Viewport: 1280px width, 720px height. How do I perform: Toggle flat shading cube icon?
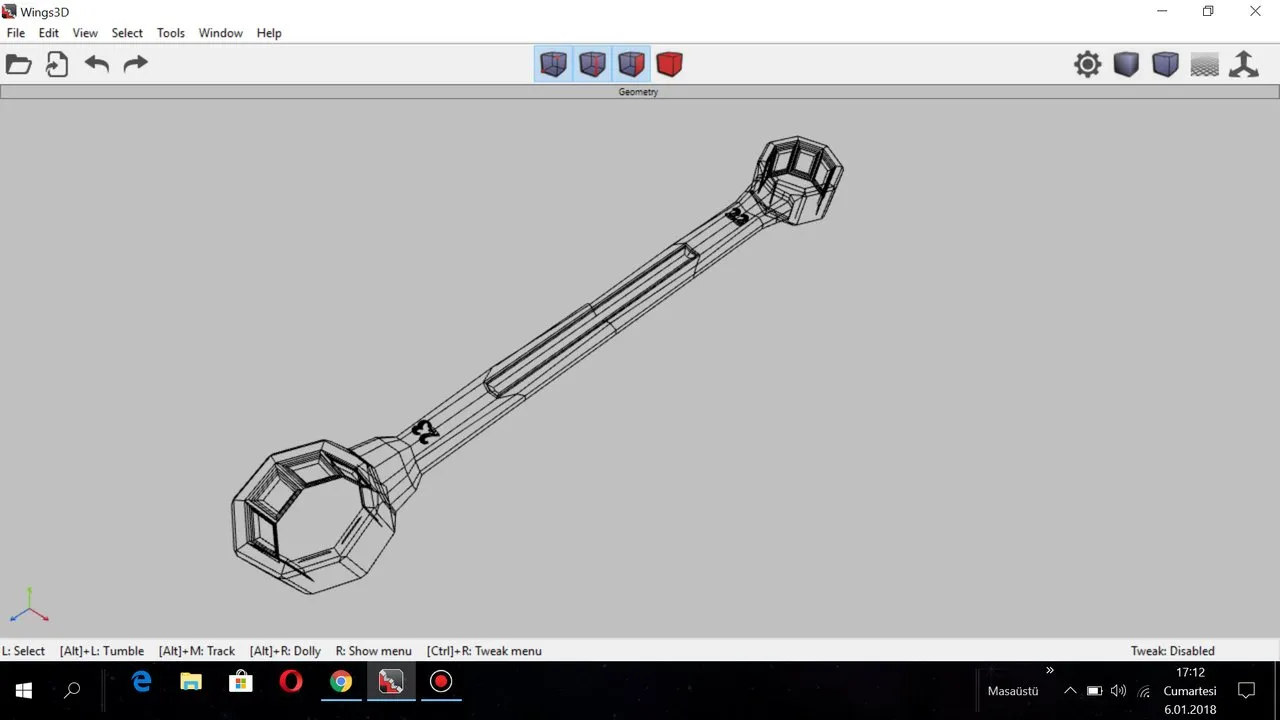pos(1127,65)
